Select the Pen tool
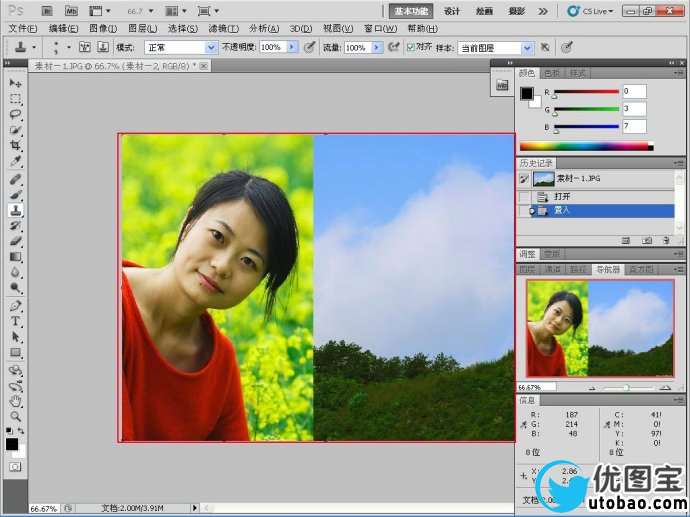This screenshot has height=517, width=690. pyautogui.click(x=15, y=305)
